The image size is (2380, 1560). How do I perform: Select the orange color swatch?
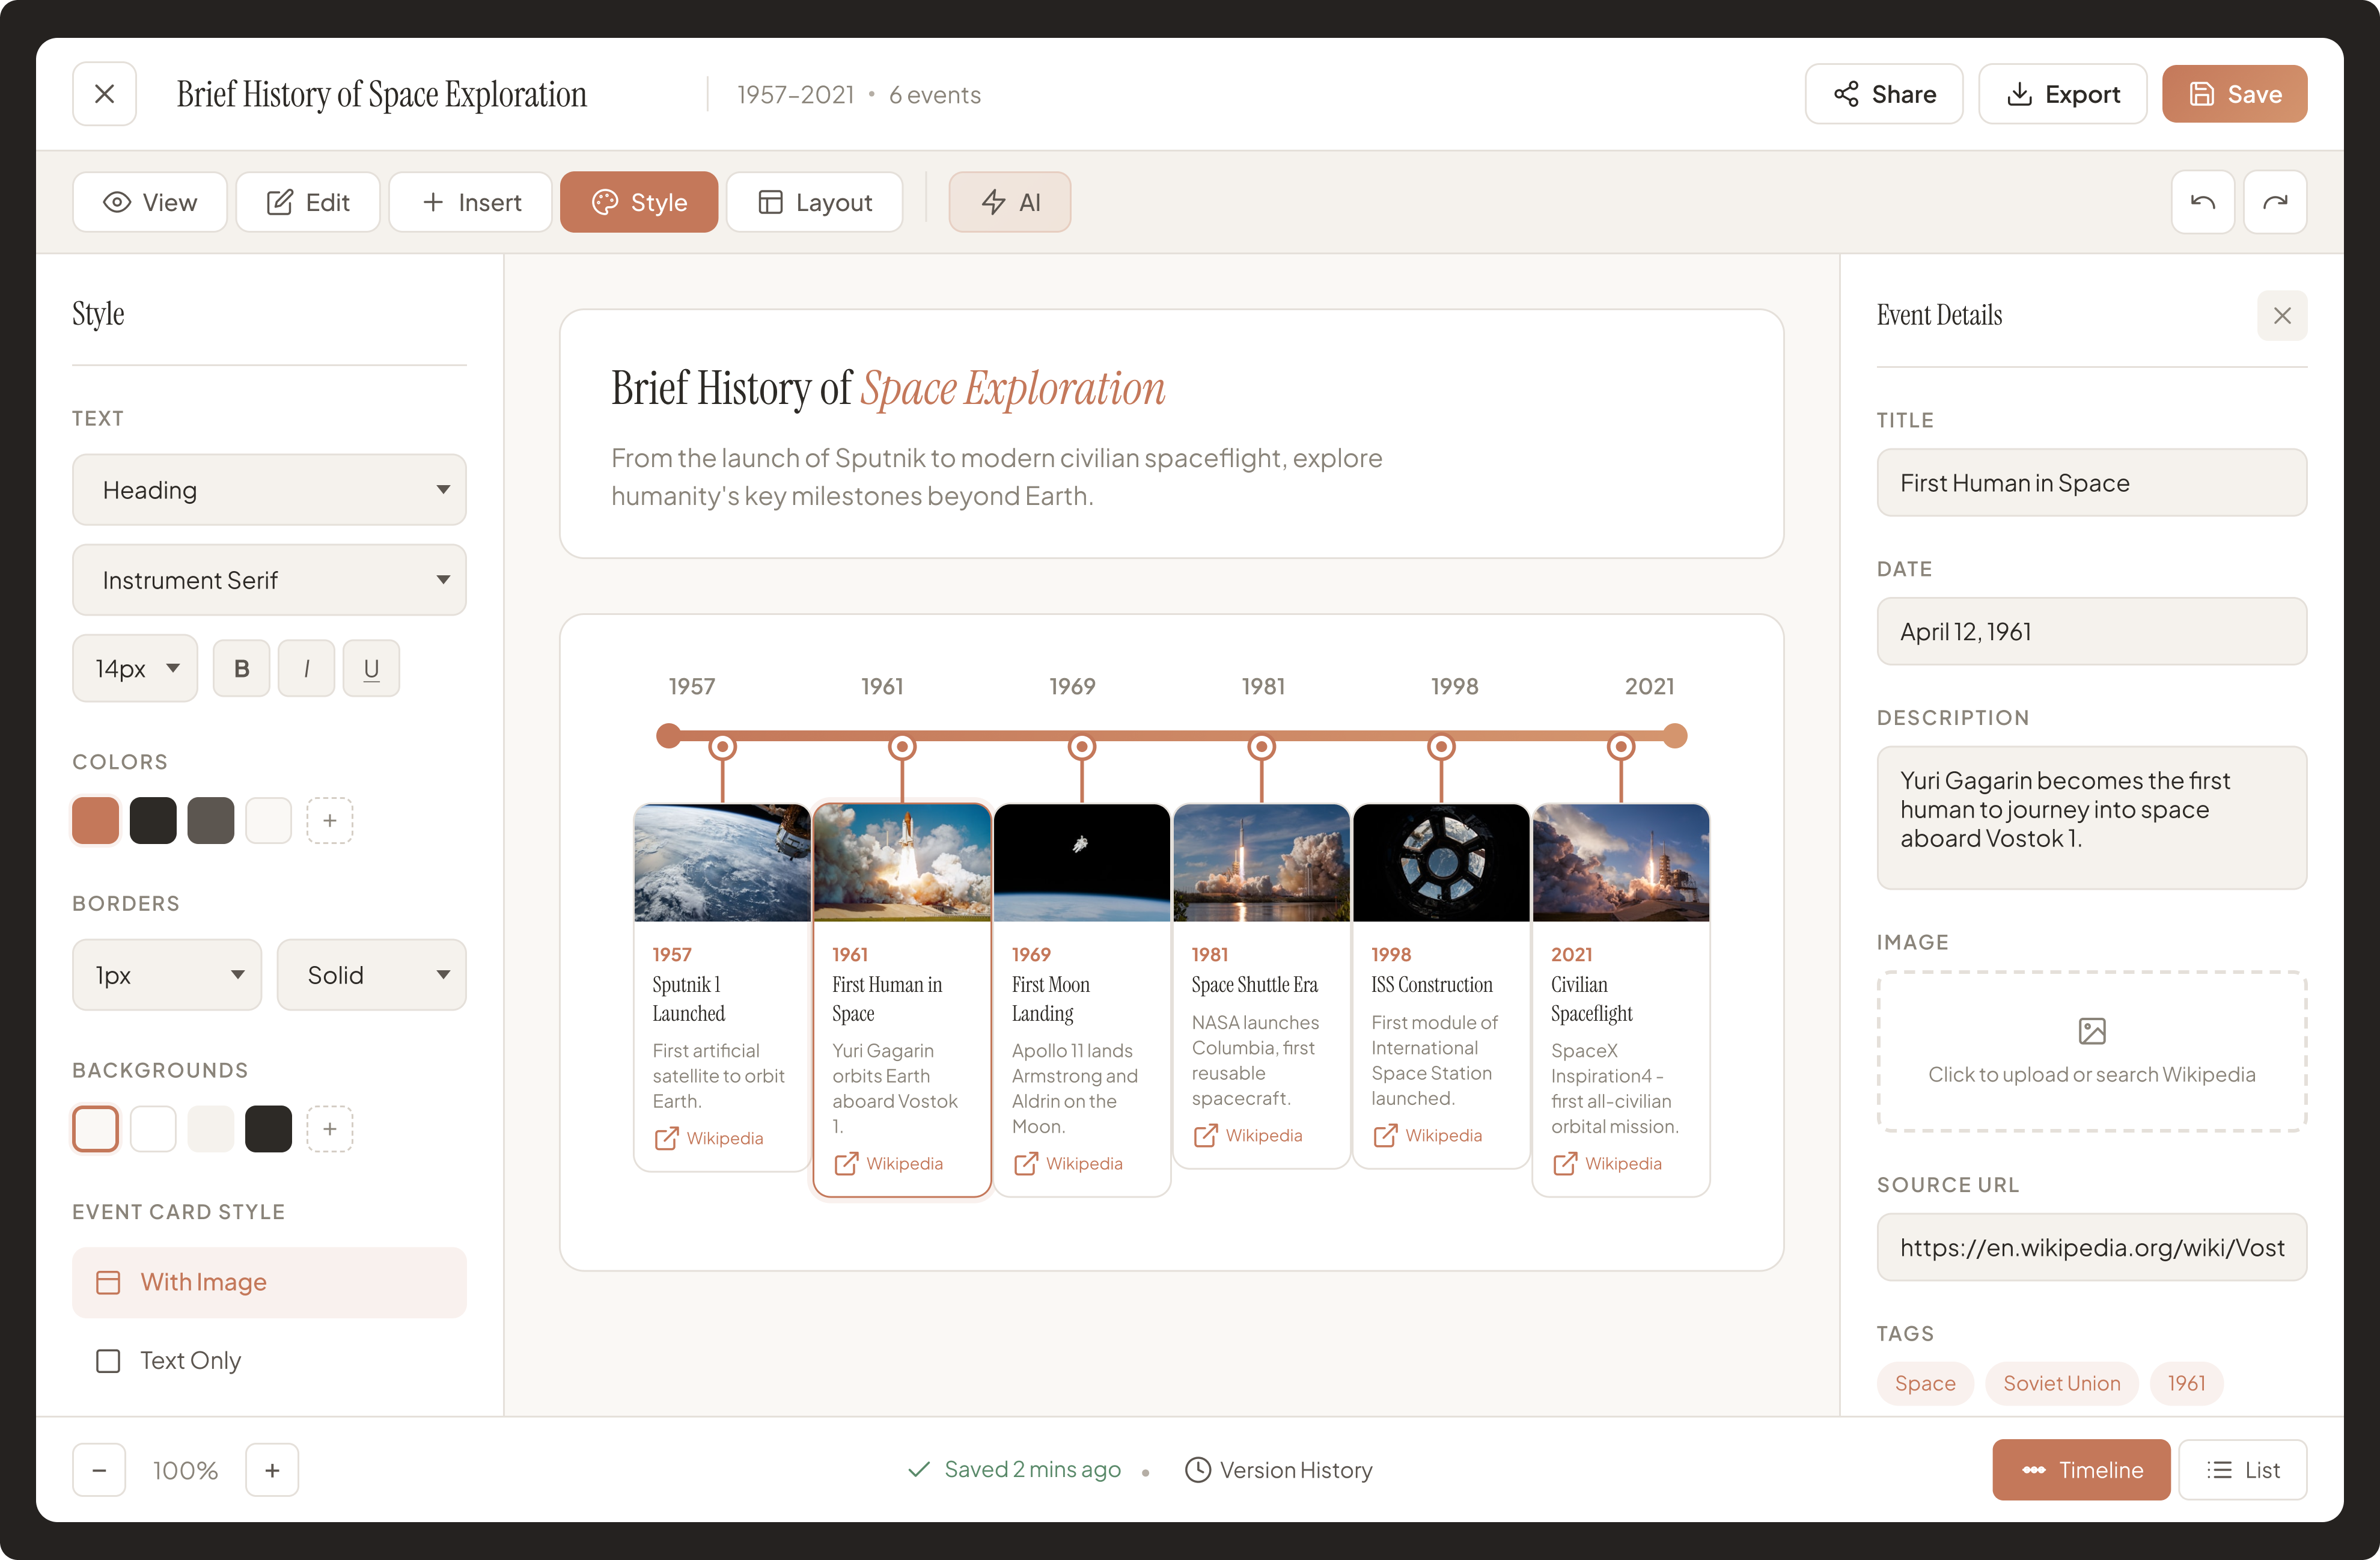click(x=95, y=819)
